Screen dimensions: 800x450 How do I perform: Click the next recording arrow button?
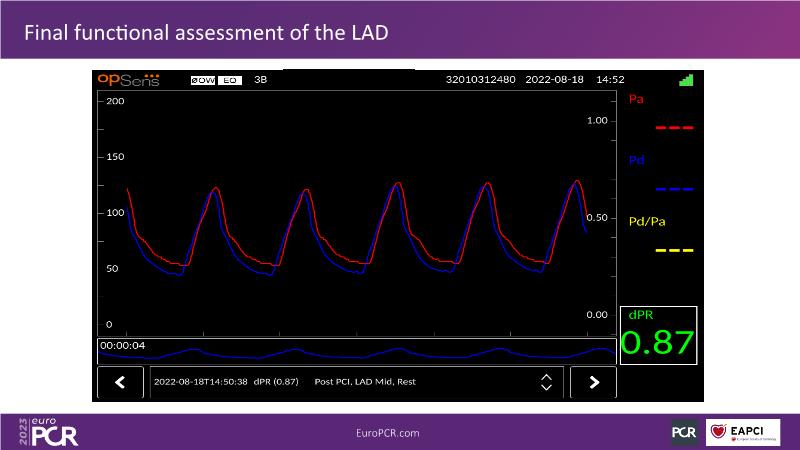point(593,382)
